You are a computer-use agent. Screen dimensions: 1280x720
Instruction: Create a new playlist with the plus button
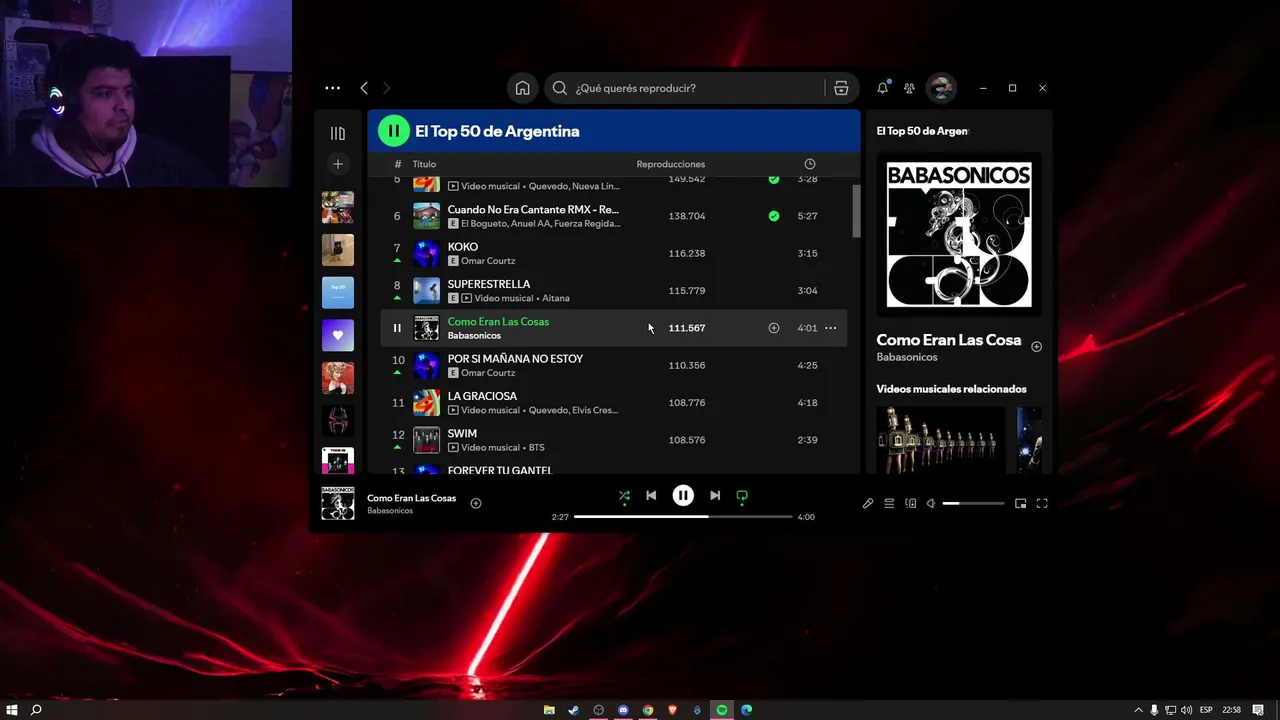(338, 164)
